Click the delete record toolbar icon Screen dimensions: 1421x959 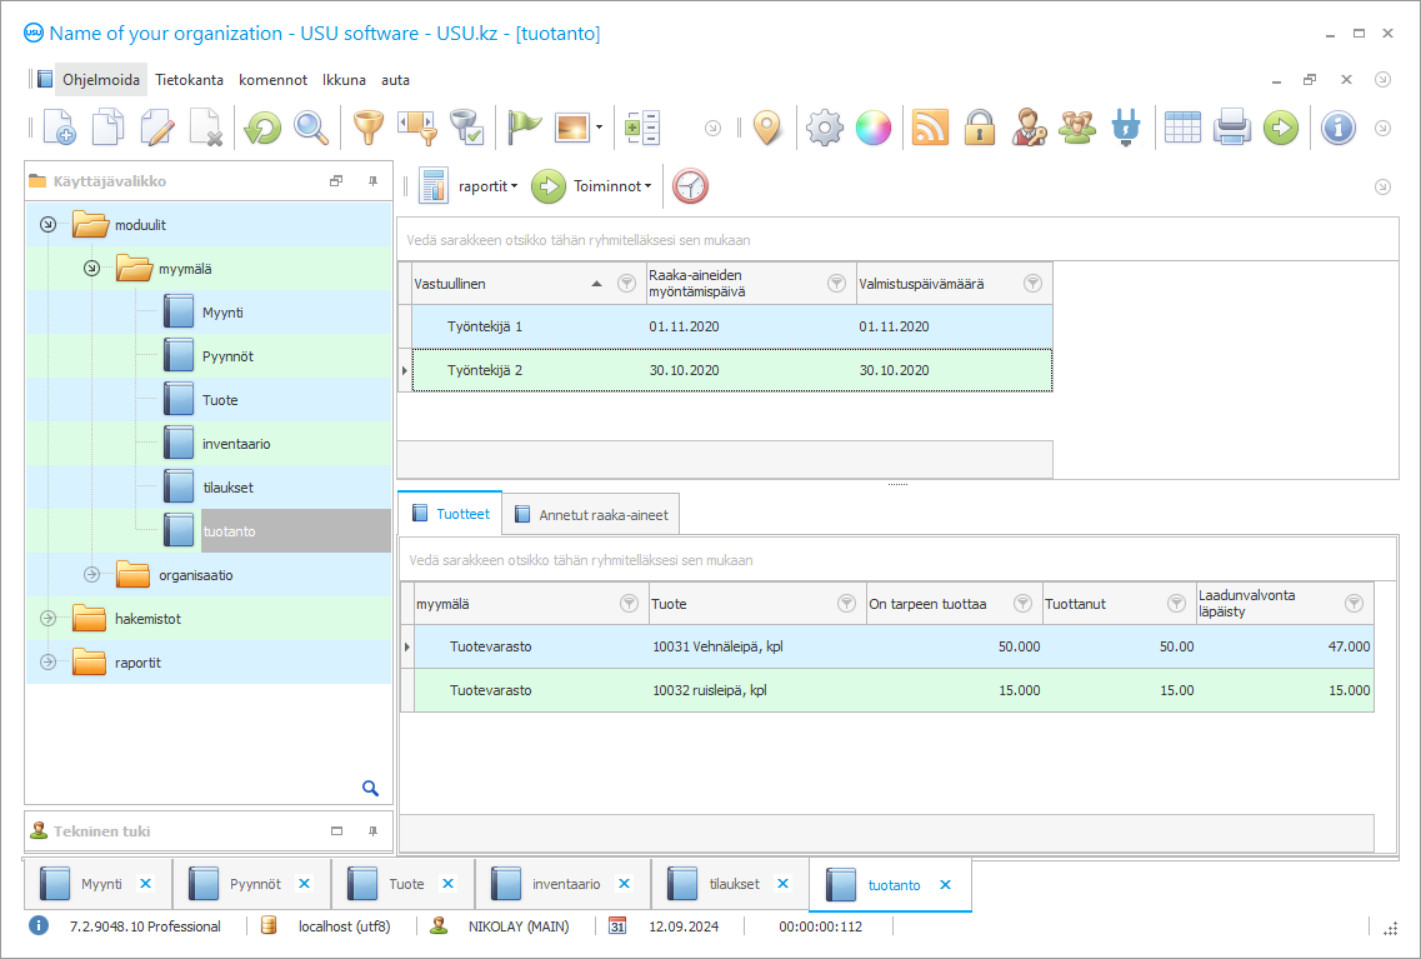pos(206,128)
